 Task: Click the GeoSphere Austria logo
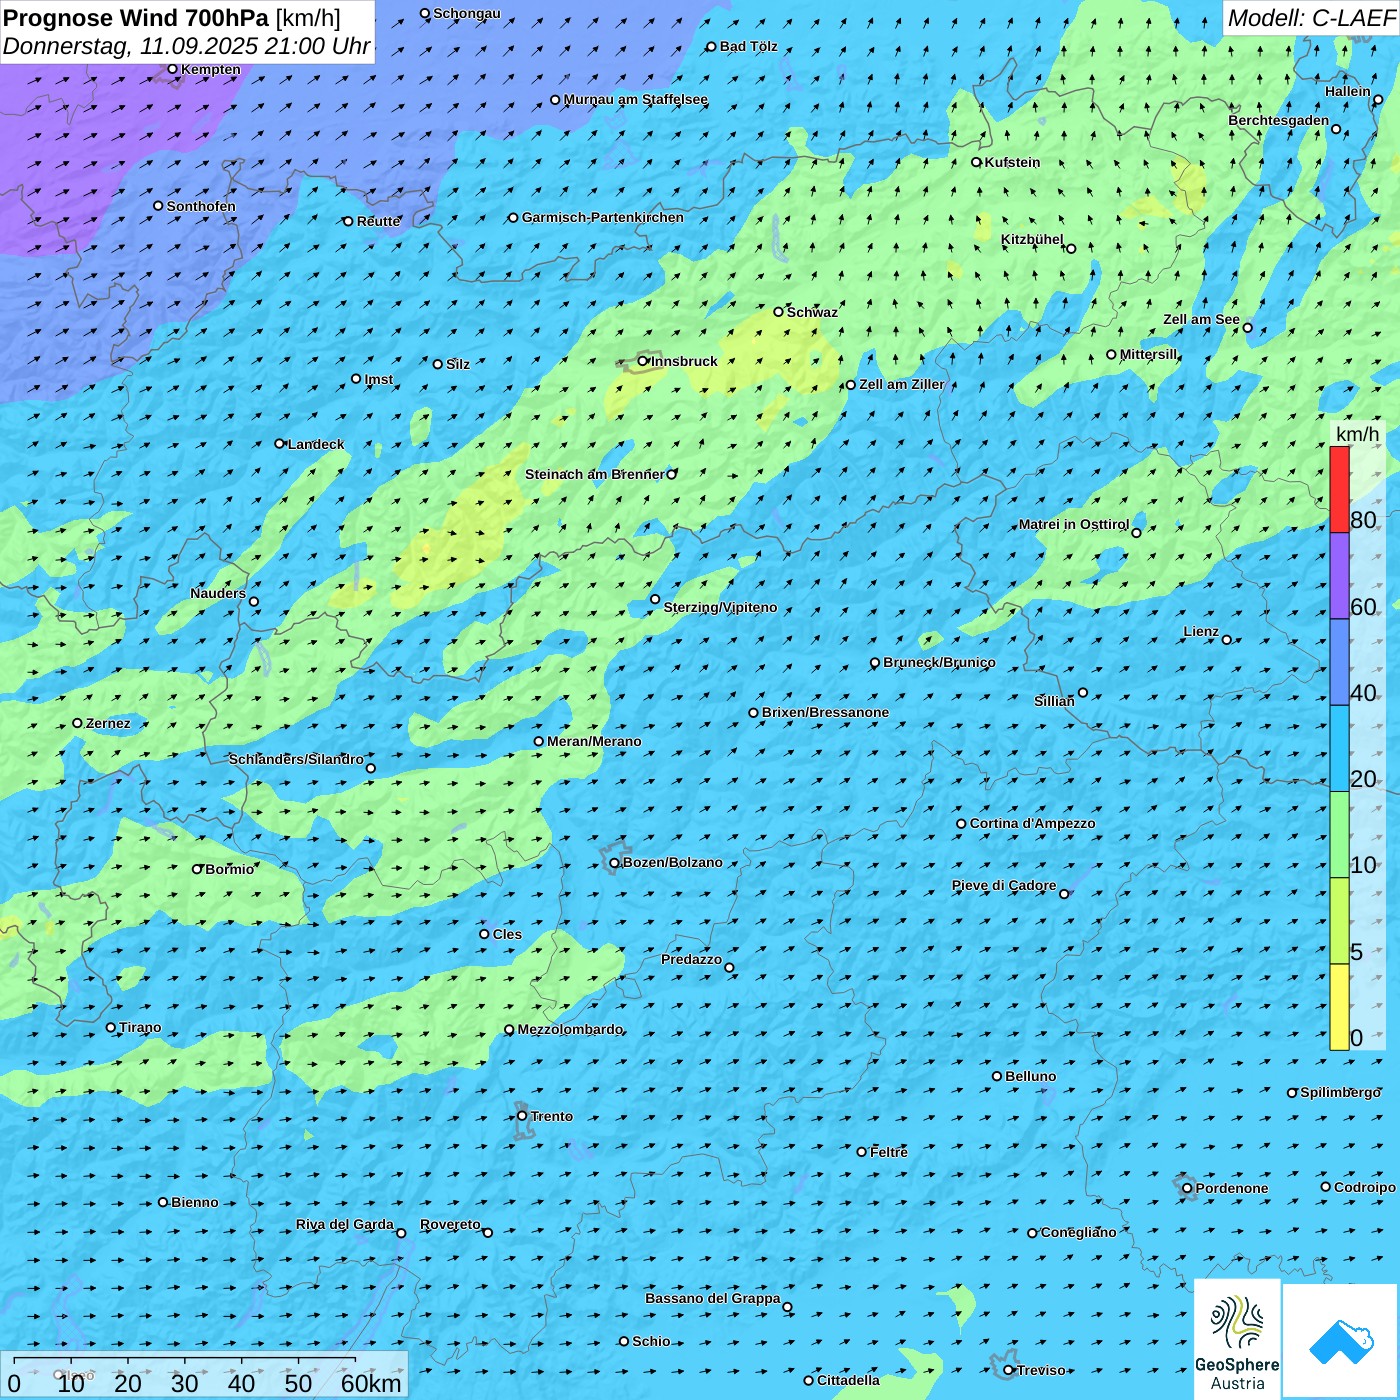point(1237,1339)
